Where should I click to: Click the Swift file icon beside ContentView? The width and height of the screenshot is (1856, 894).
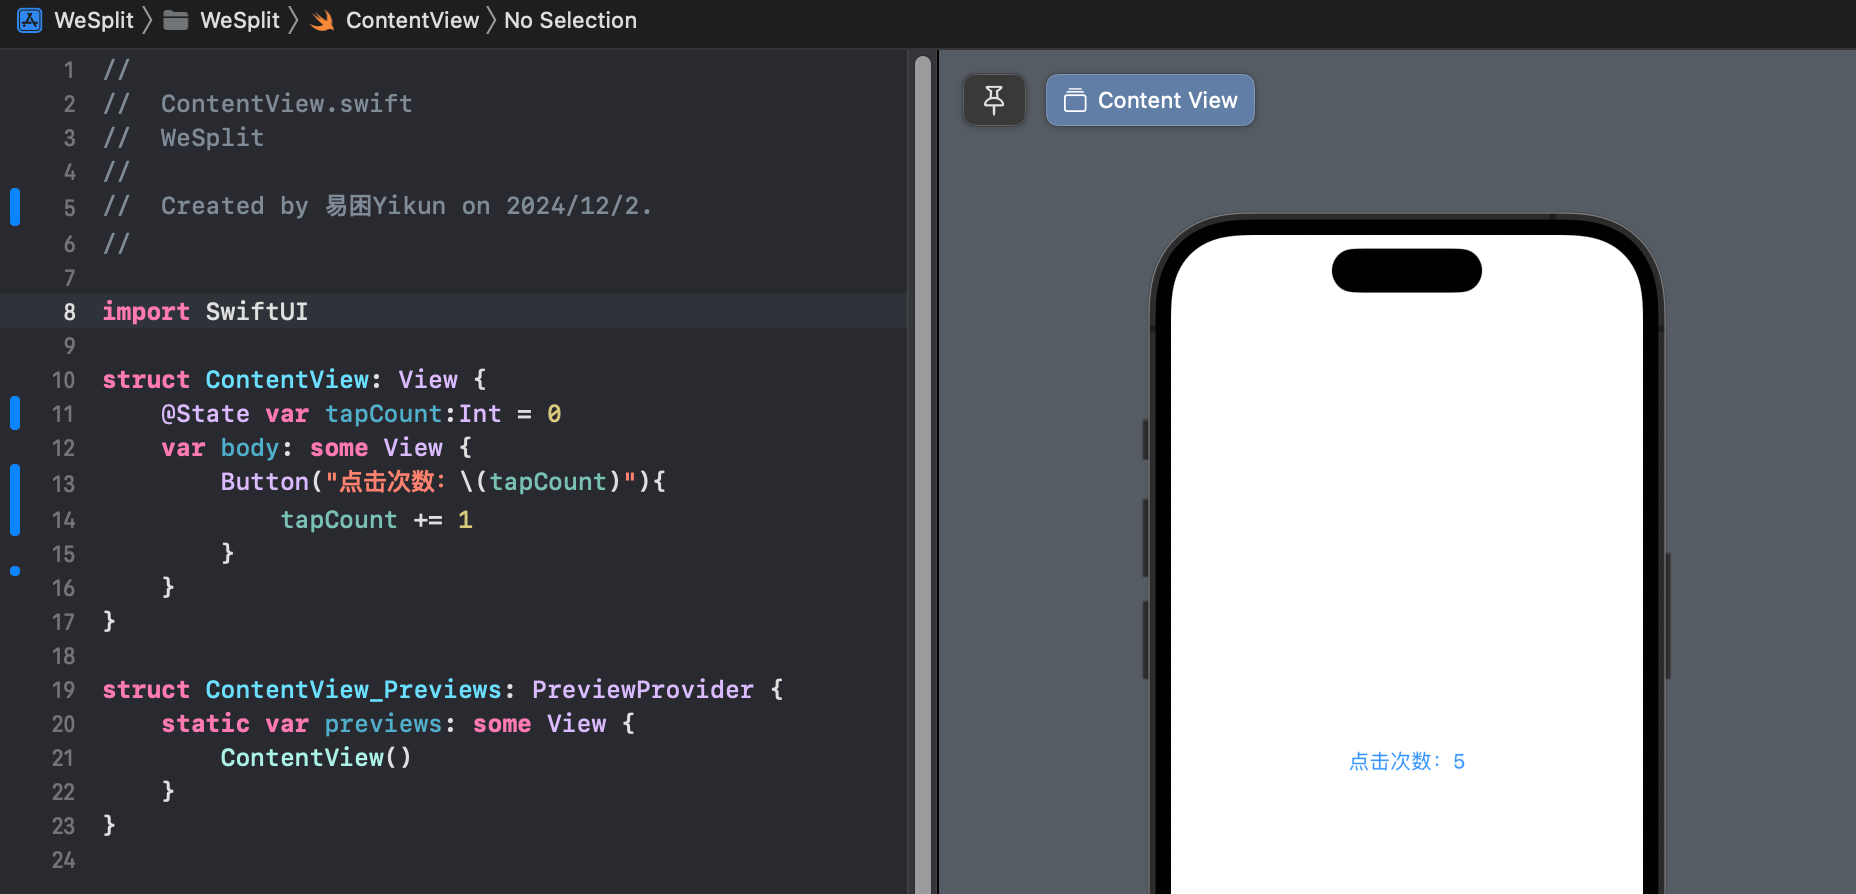point(322,21)
